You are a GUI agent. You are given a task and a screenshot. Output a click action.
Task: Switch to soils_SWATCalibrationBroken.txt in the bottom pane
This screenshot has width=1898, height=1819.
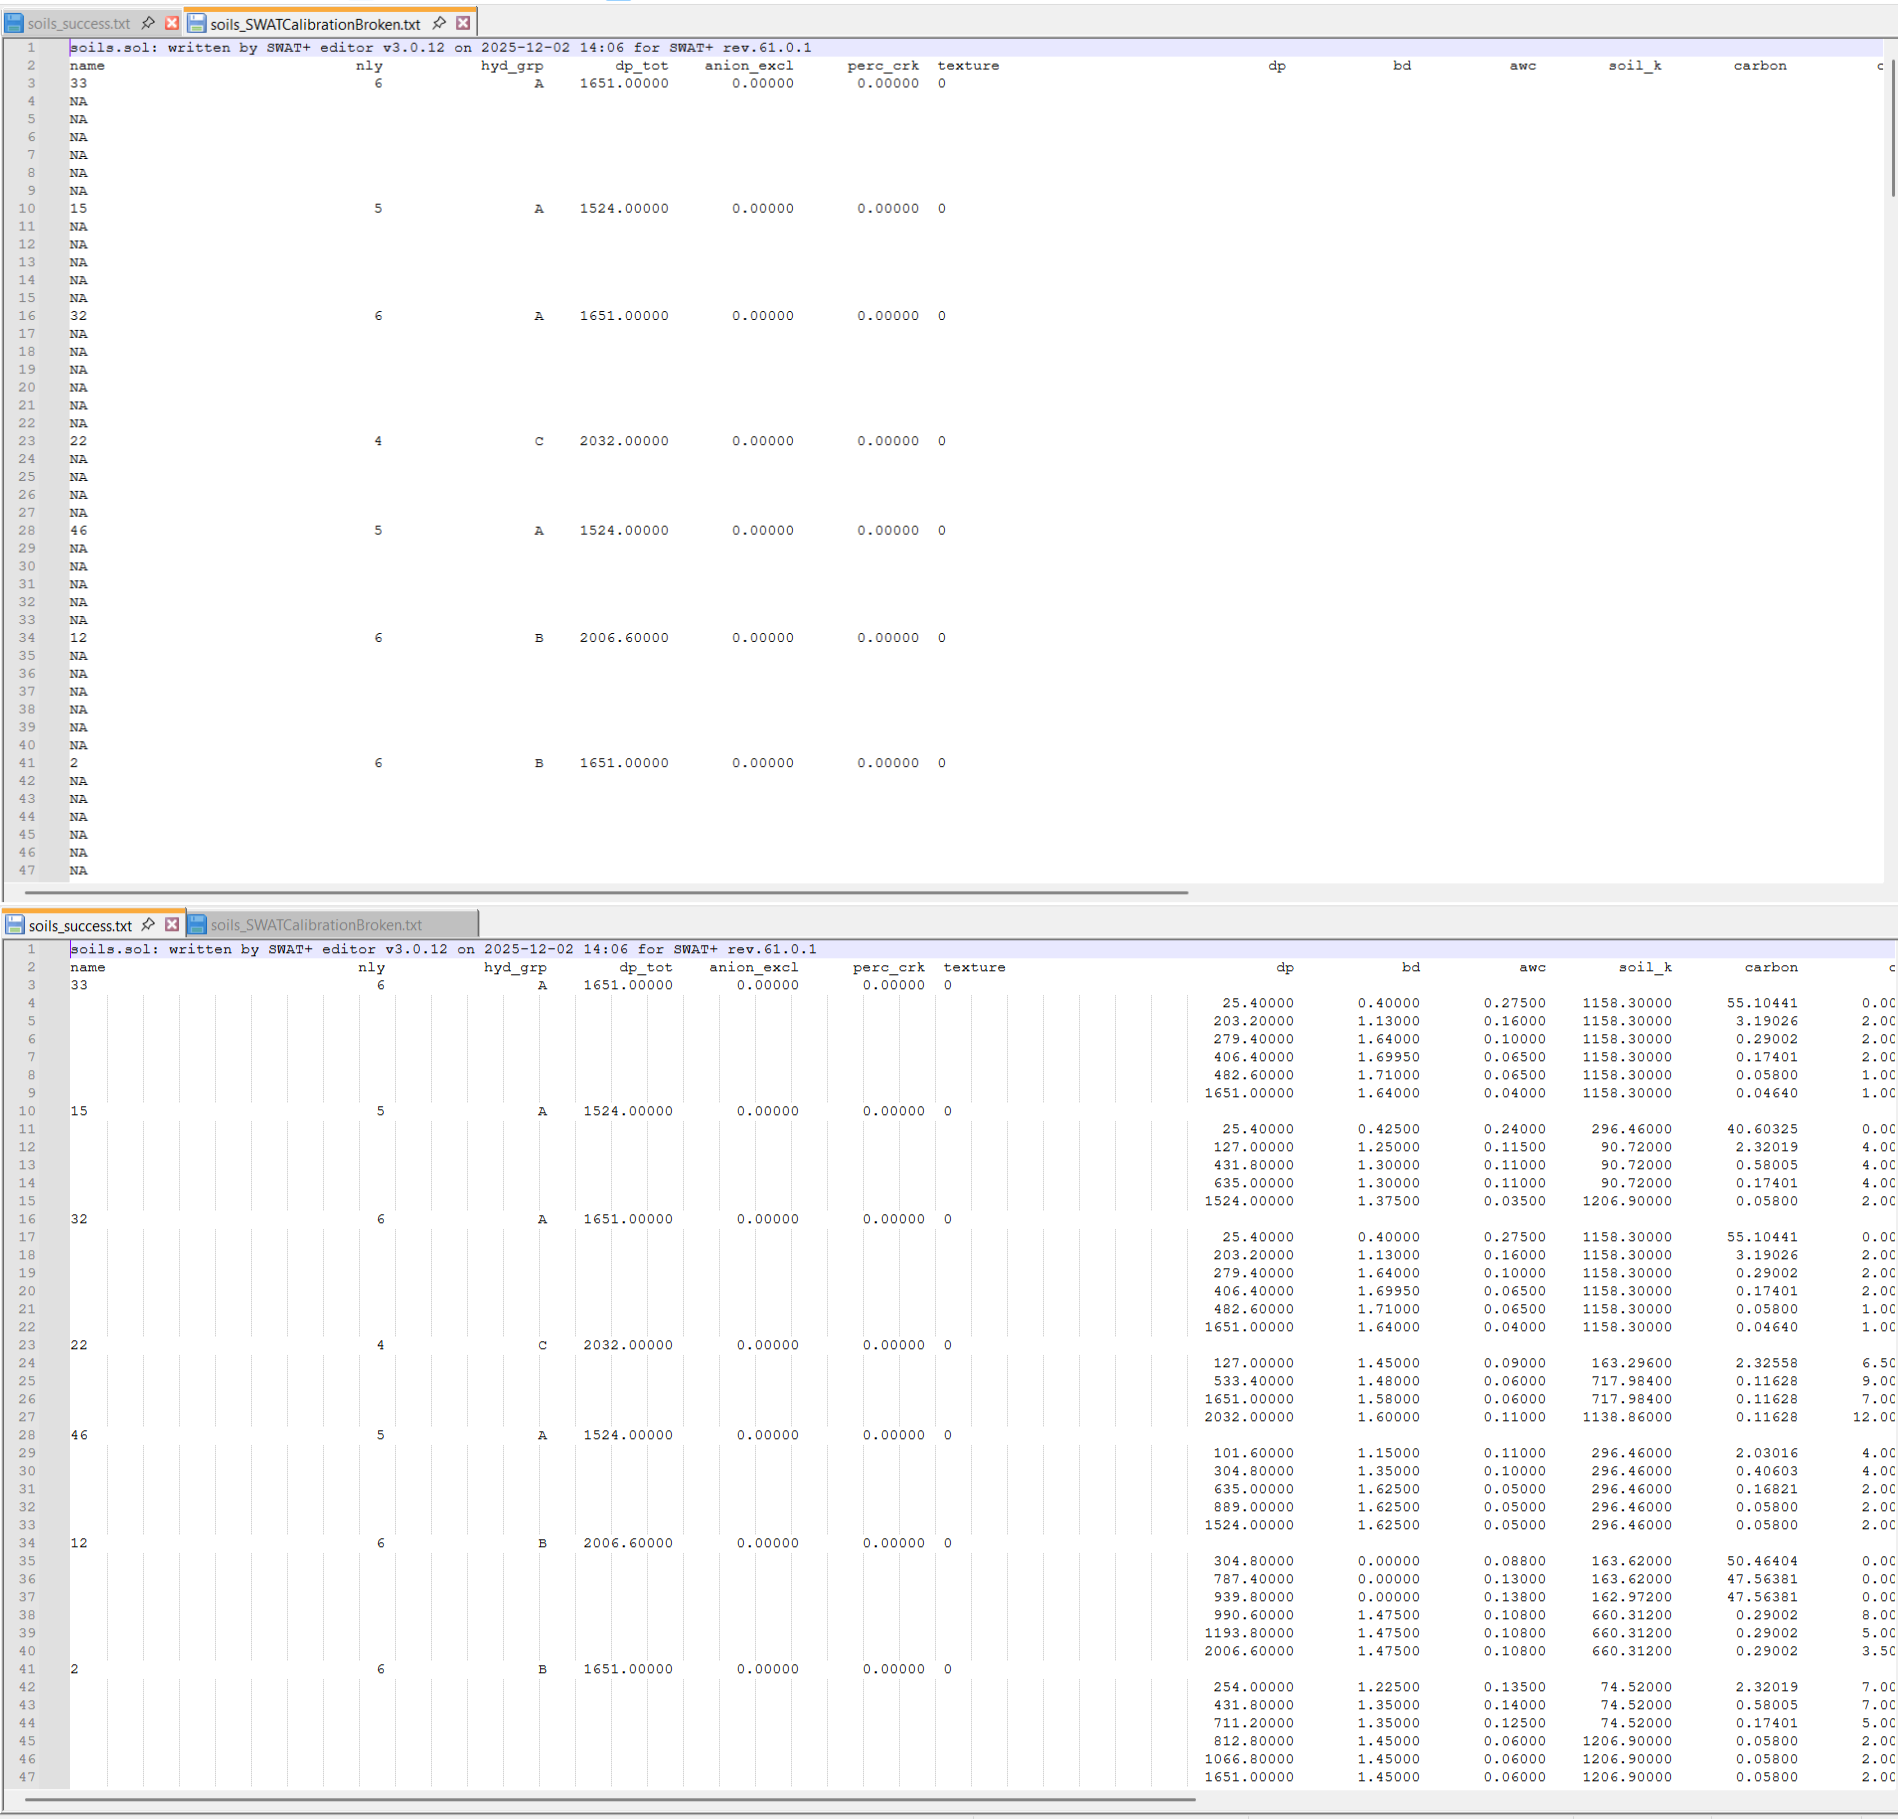tap(316, 925)
